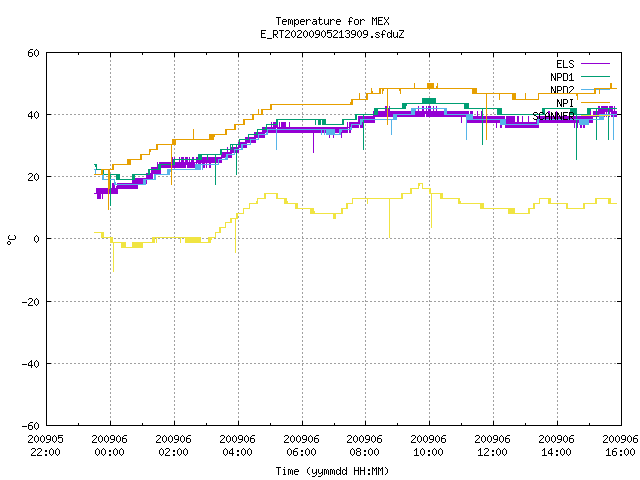The width and height of the screenshot is (640, 480).
Task: Click the yellow SCANNER spike down to 0 near 08:45
Action: (389, 218)
